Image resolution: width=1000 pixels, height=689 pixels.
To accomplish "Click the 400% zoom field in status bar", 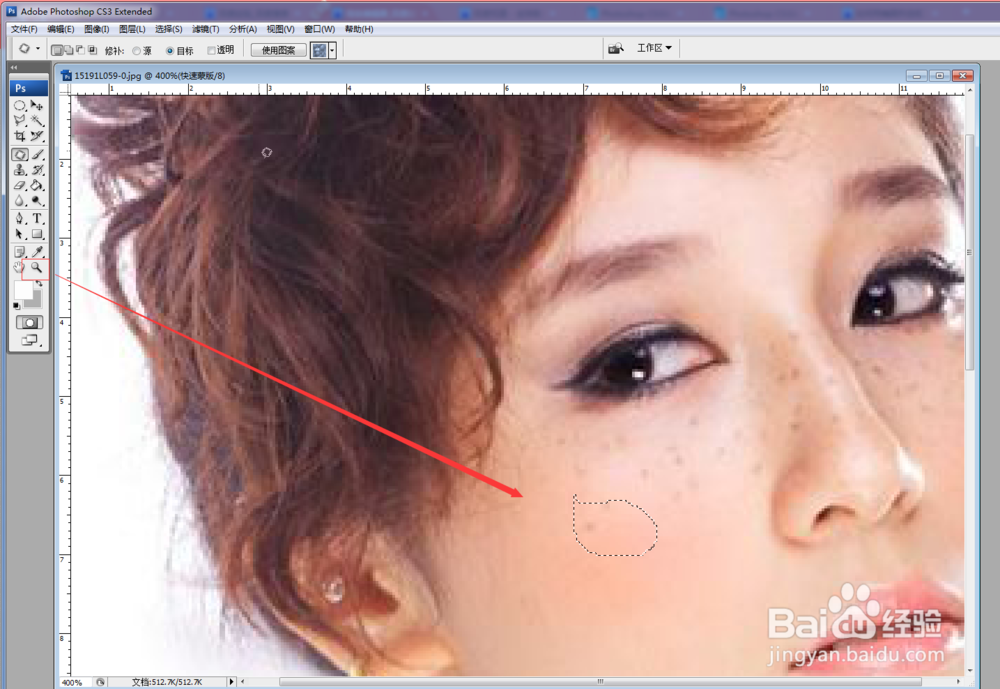I will pos(70,682).
